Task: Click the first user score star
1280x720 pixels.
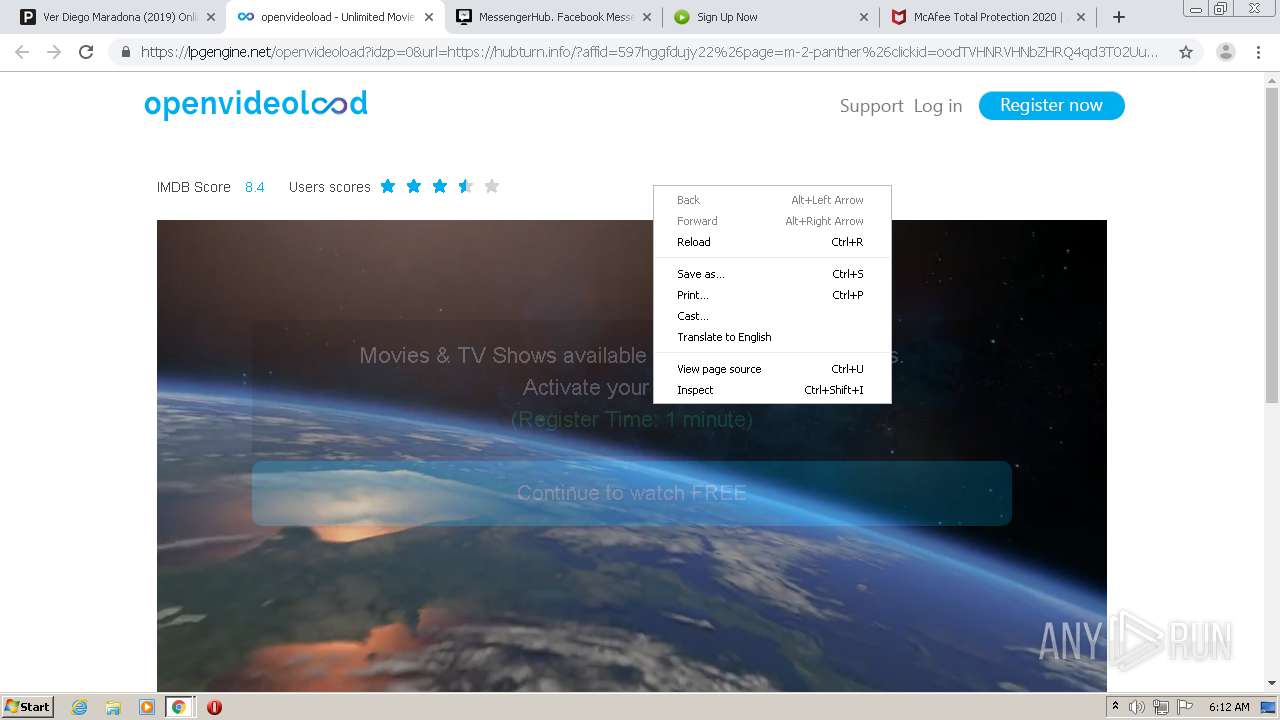Action: click(x=388, y=186)
